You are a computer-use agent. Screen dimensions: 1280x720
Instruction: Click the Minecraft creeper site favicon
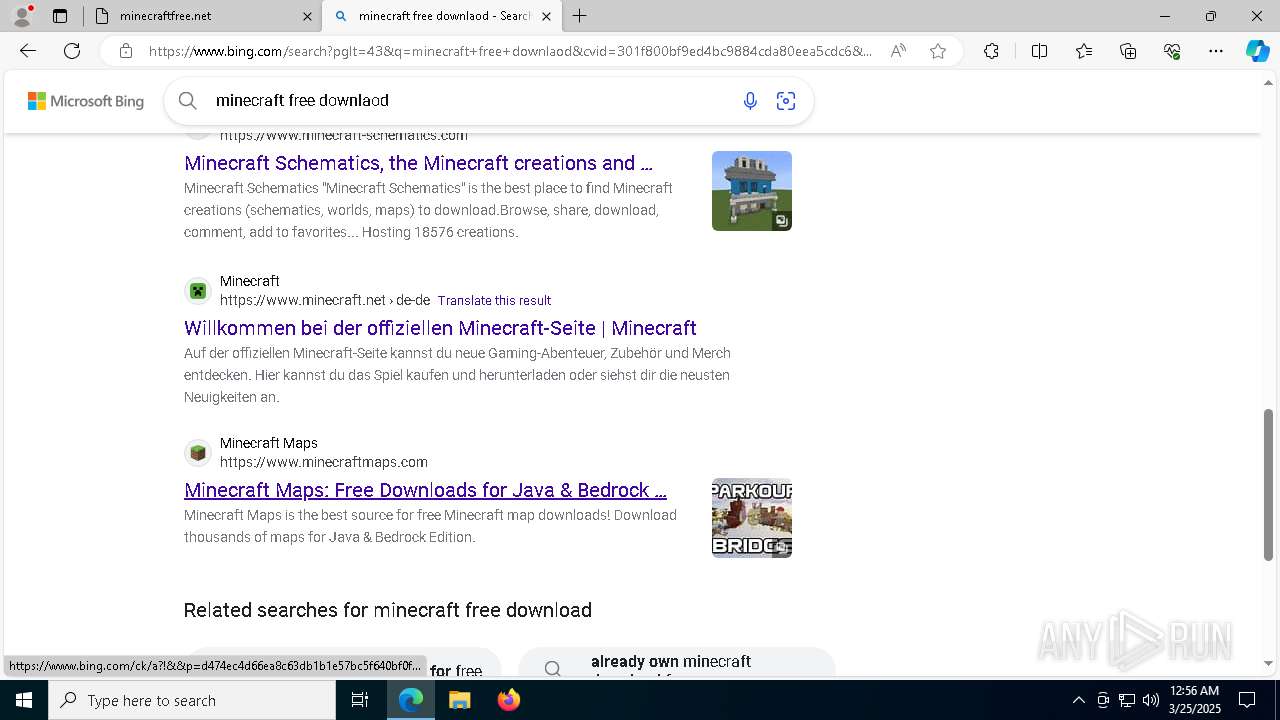pos(198,291)
